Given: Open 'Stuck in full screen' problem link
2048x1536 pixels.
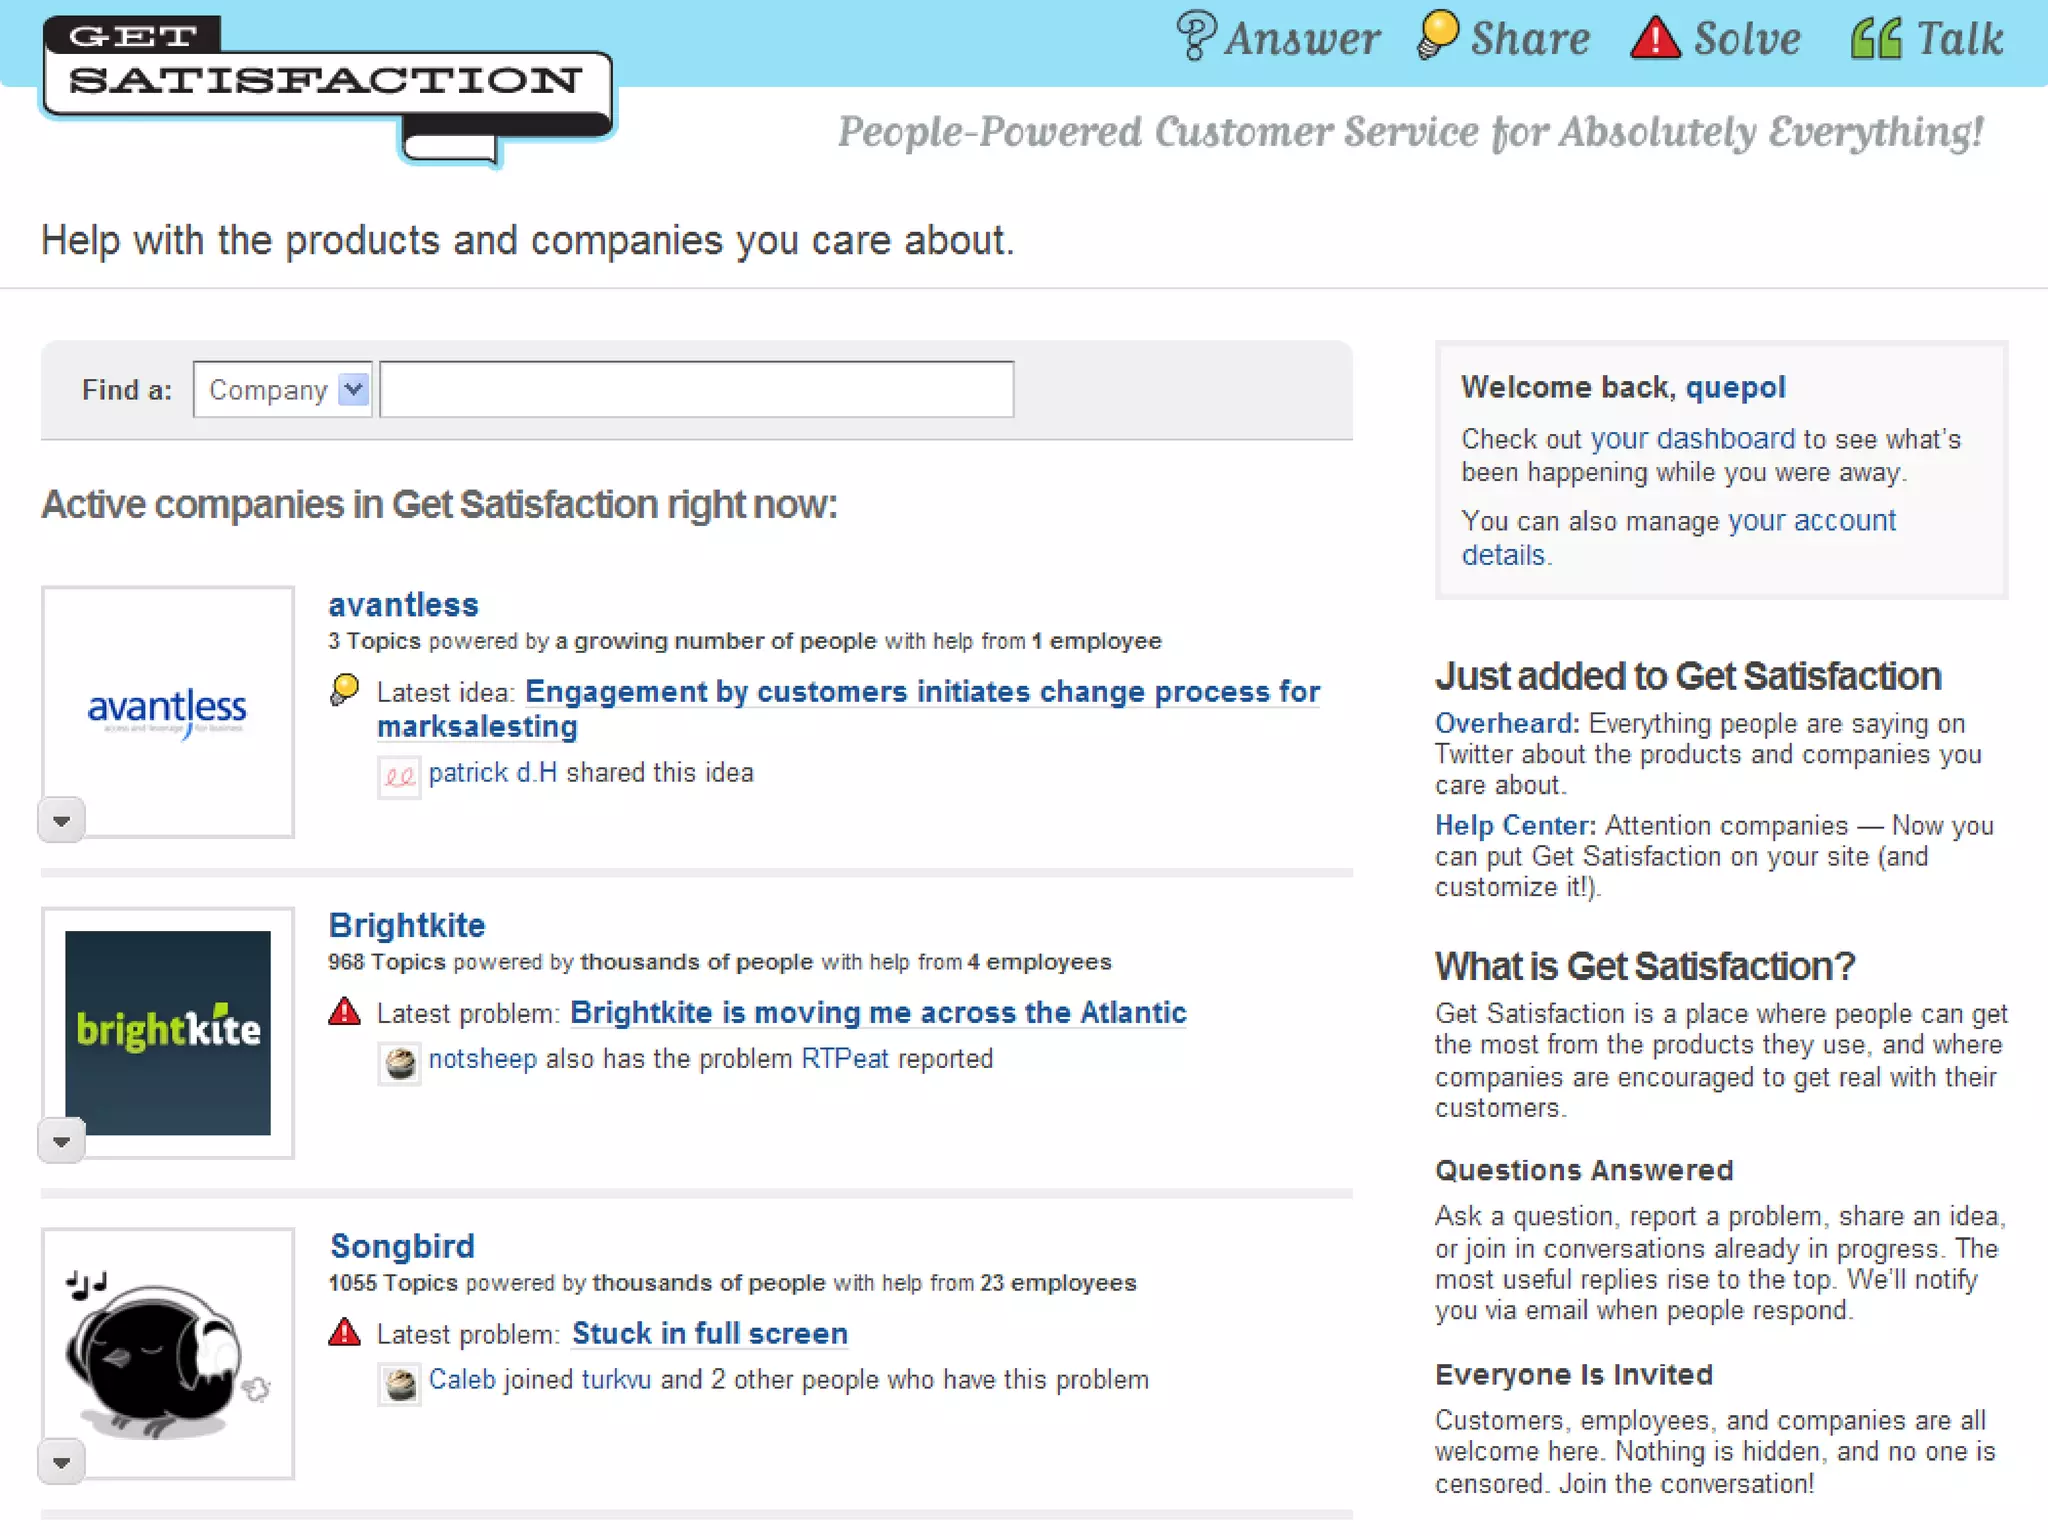Looking at the screenshot, I should (x=709, y=1333).
